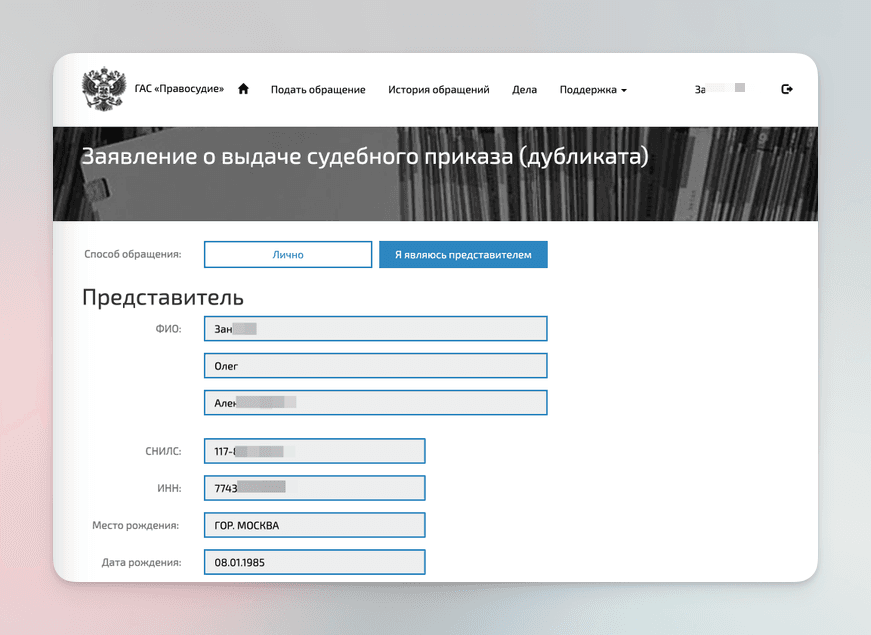871x635 pixels.
Task: Click the «Представитель» section heading
Action: 163,297
